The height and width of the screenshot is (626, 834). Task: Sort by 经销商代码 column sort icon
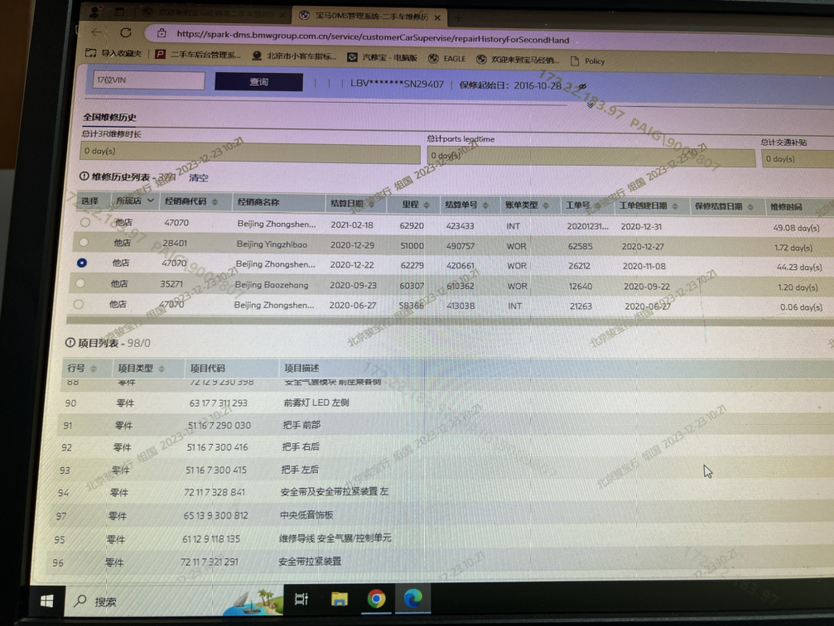[215, 202]
